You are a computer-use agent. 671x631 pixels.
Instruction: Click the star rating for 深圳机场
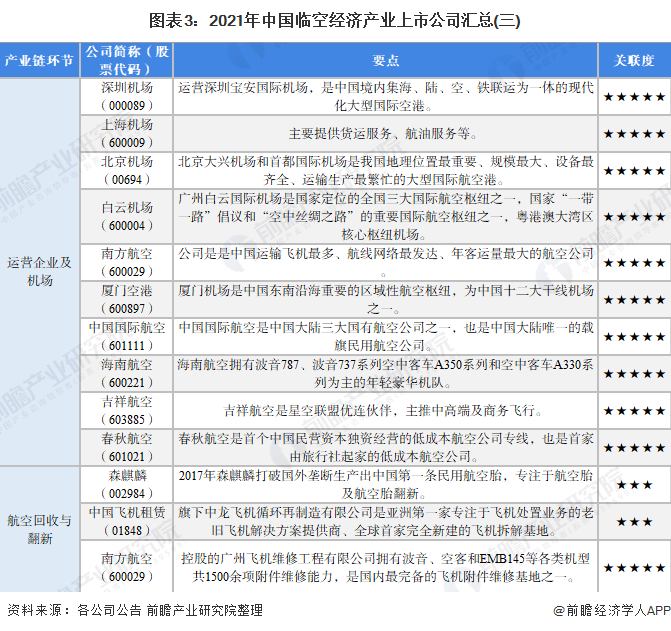634,96
